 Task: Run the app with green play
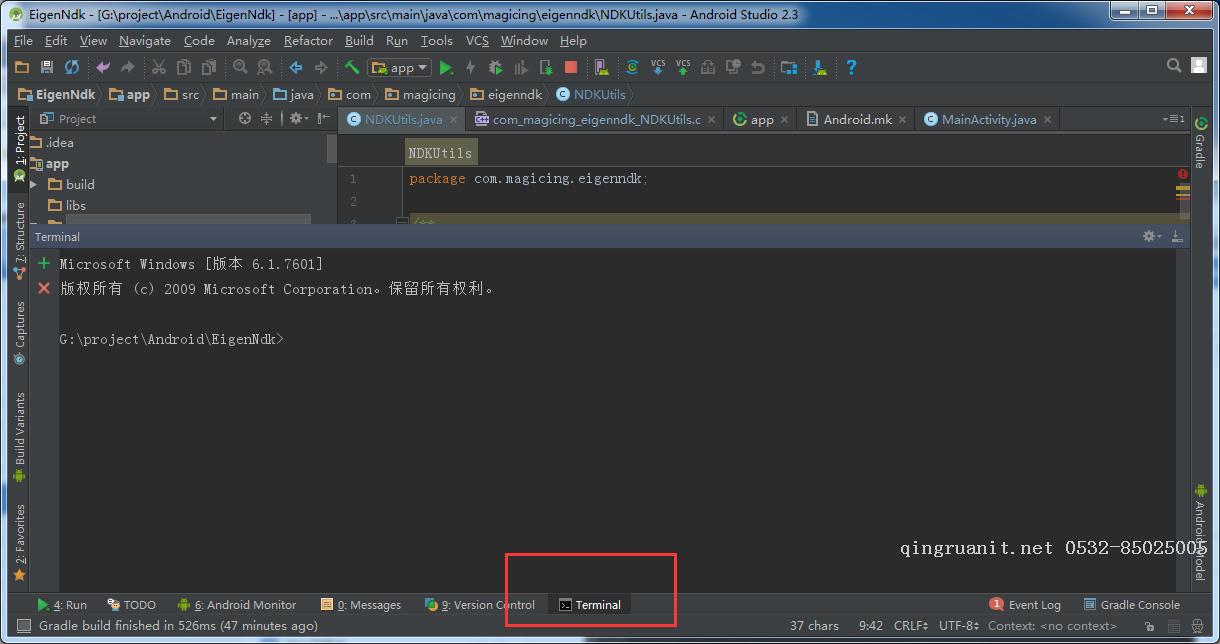point(446,67)
